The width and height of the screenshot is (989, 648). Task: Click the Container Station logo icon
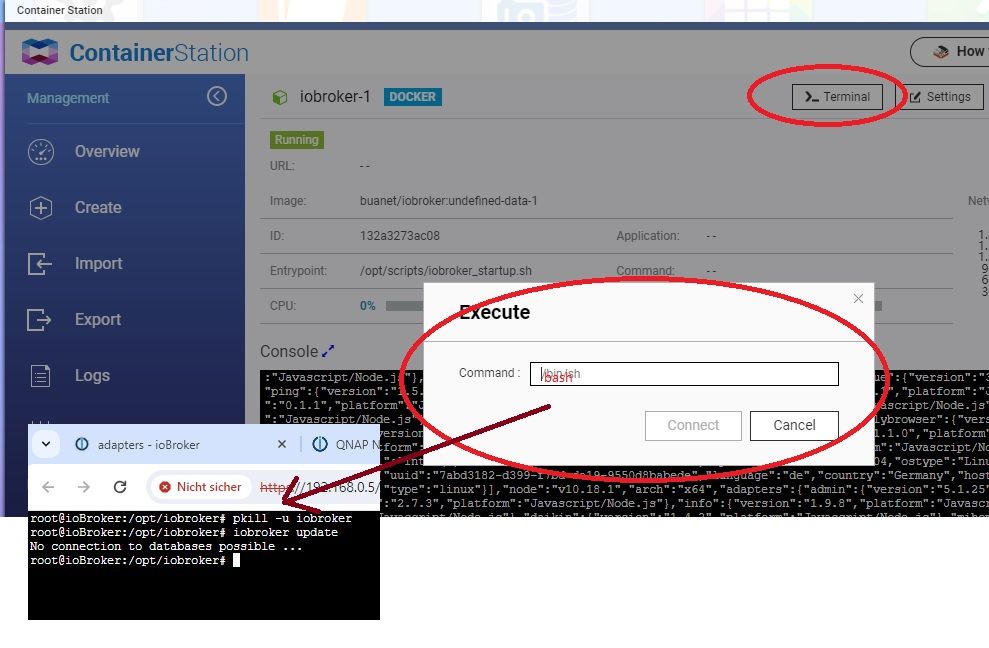(40, 52)
